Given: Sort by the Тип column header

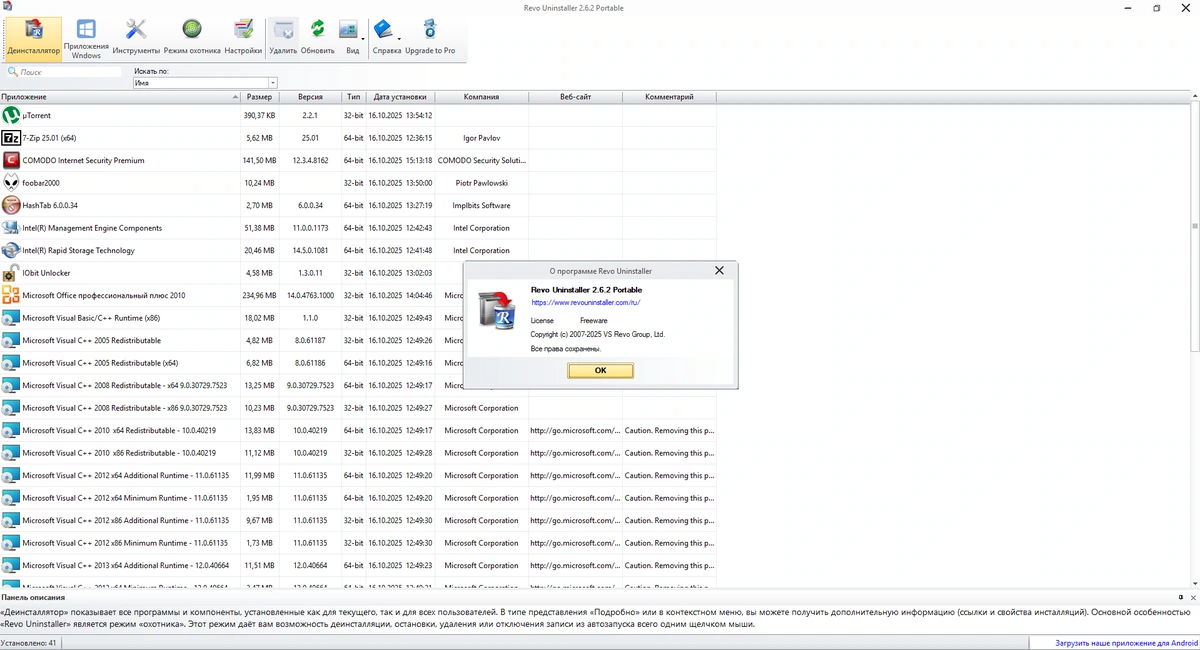Looking at the screenshot, I should click(354, 97).
